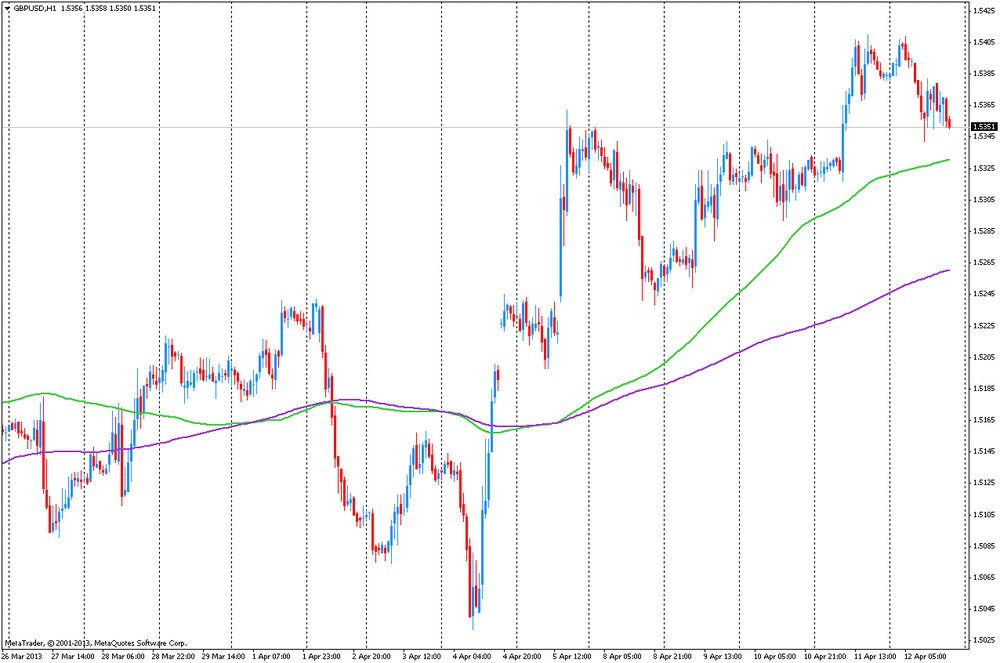Viewport: 1000px width, 663px height.
Task: Click the 3 Apr 12:00 time label
Action: [422, 656]
